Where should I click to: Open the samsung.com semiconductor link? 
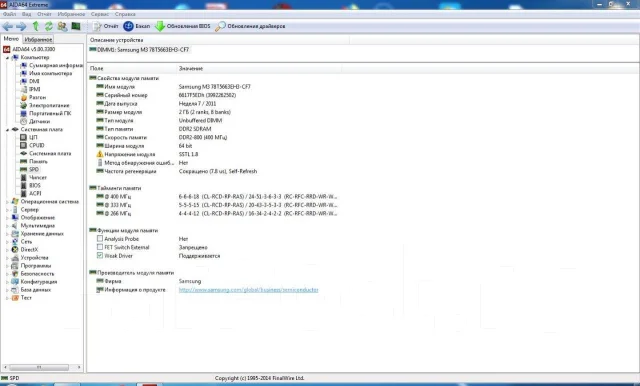[x=249, y=290]
